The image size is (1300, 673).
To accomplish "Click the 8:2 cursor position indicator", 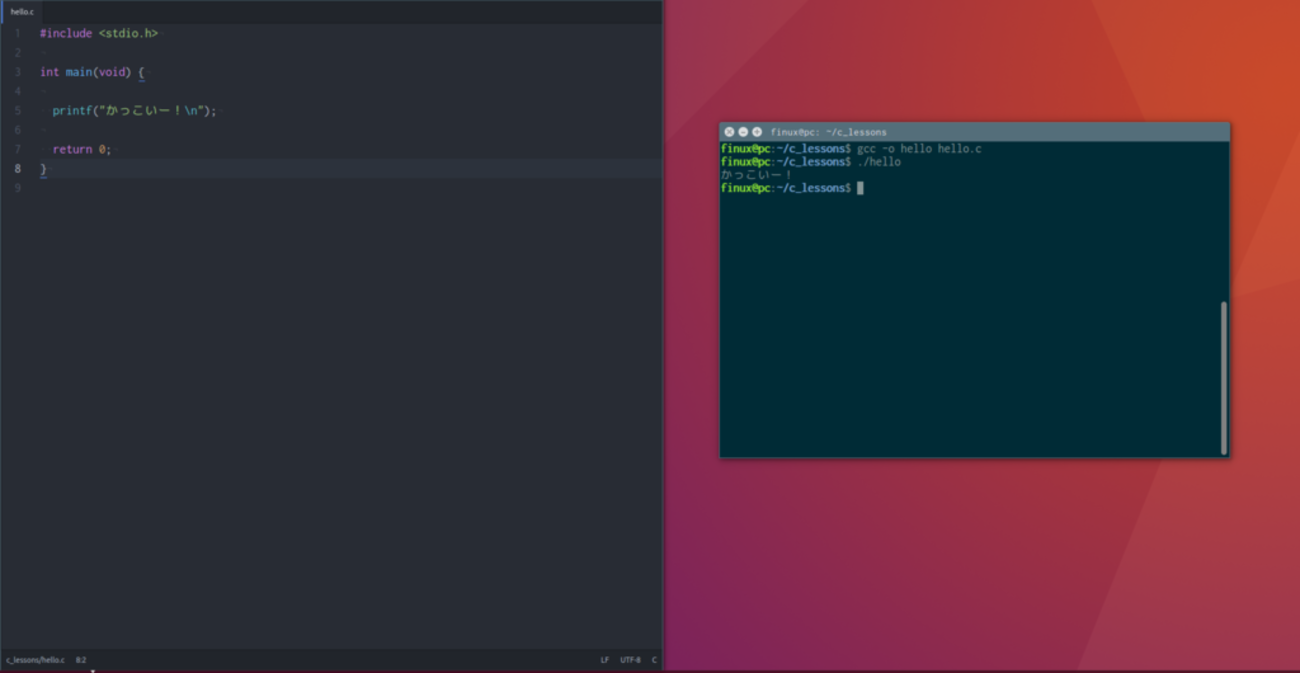I will [x=81, y=660].
